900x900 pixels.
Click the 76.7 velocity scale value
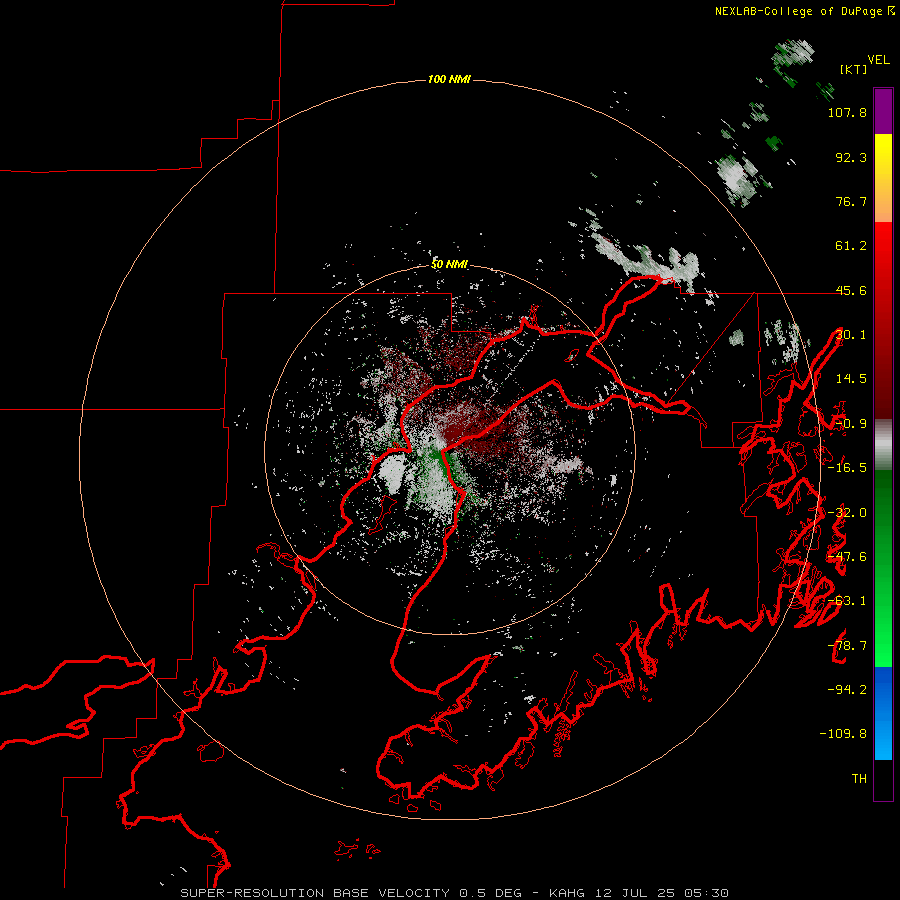point(851,201)
